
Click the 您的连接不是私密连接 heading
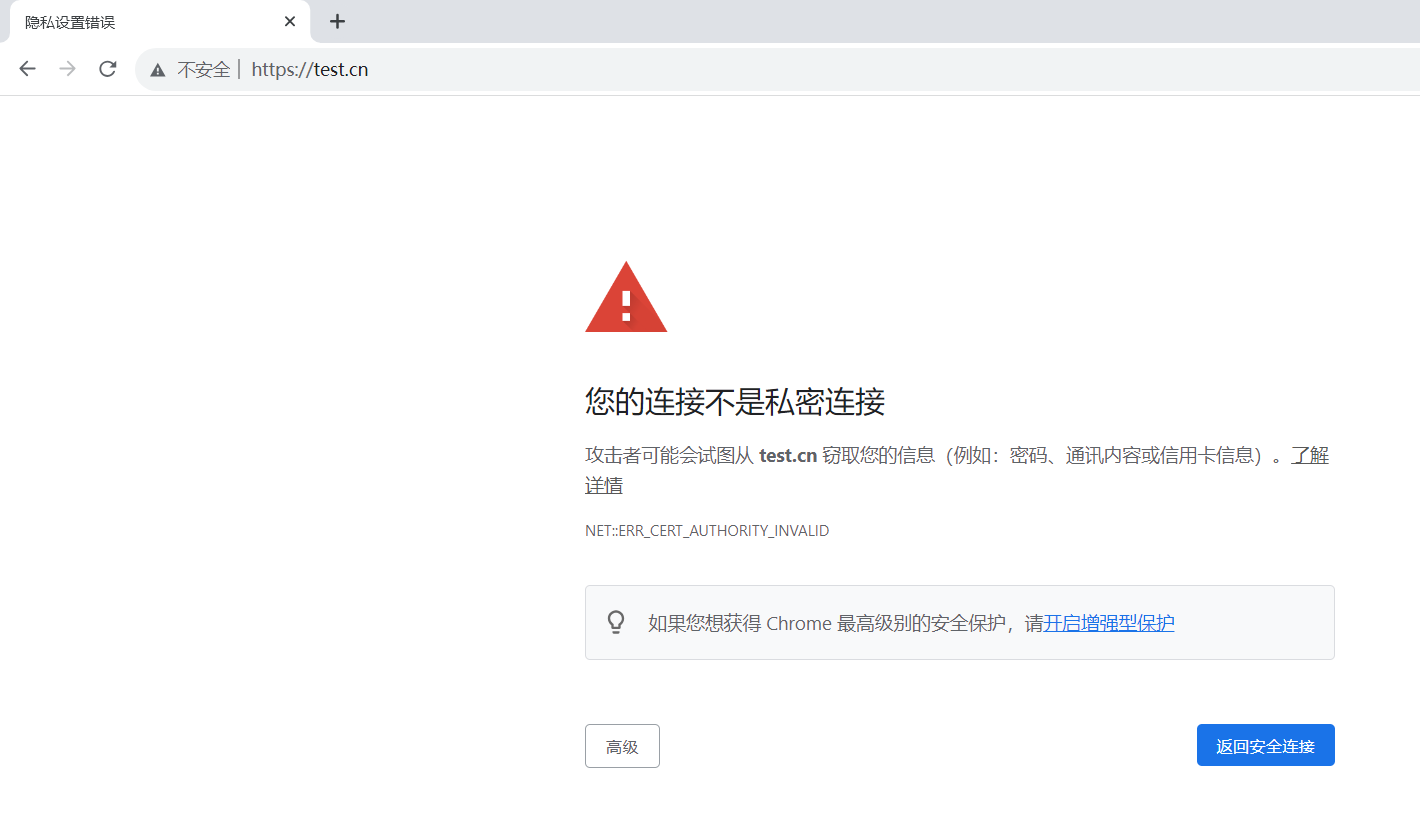735,402
